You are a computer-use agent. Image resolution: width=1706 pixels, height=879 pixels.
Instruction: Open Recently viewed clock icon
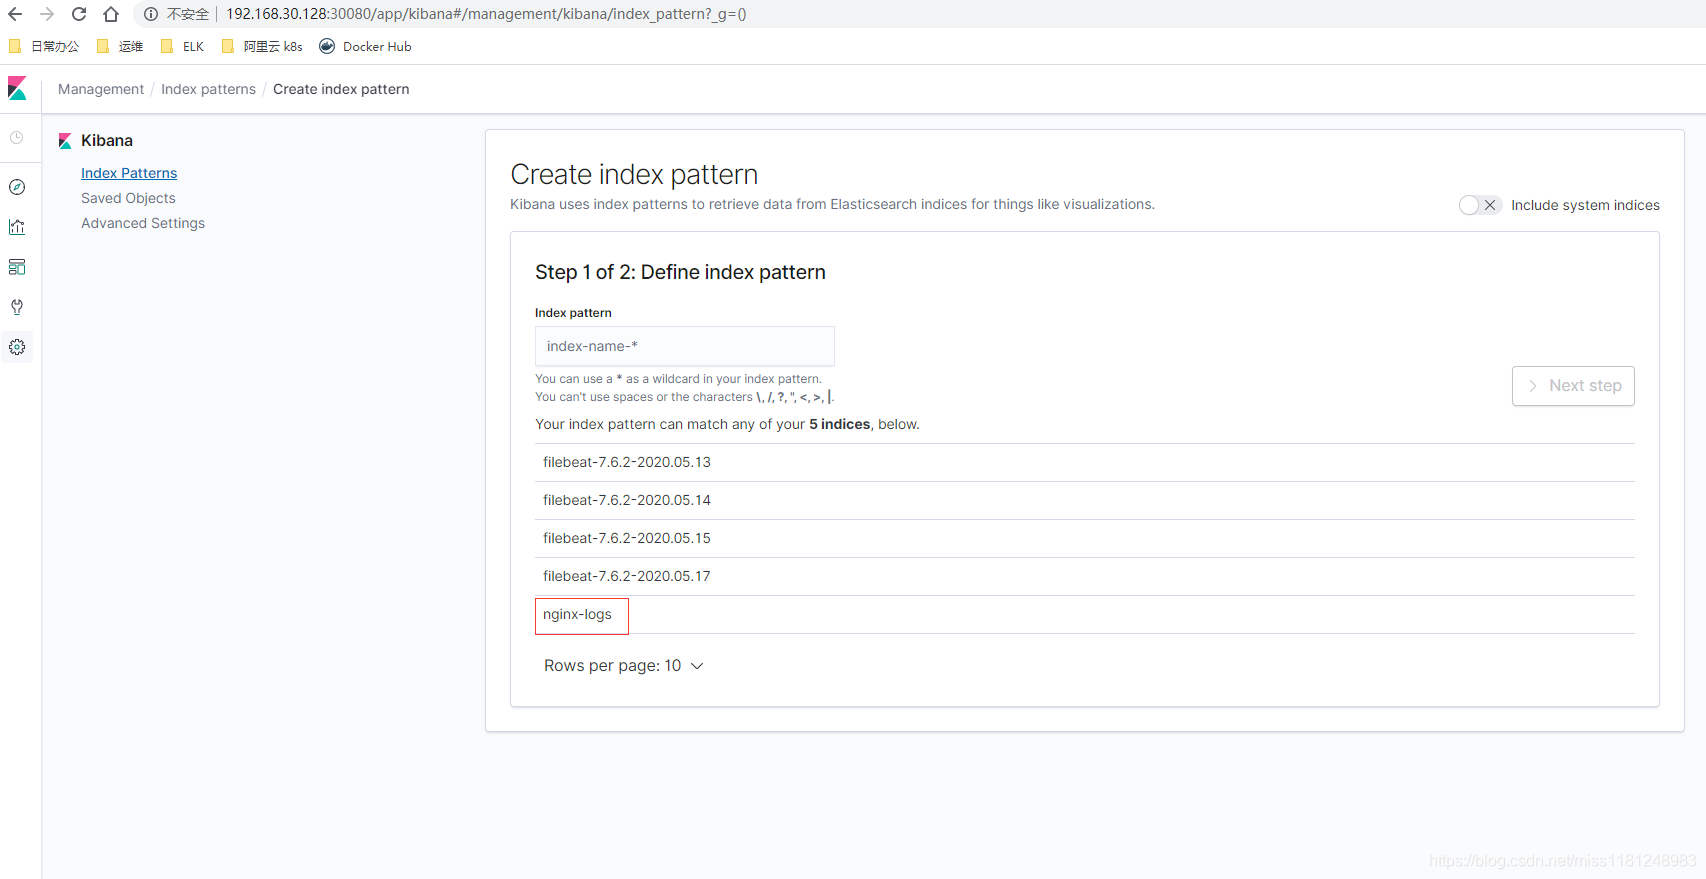coord(17,137)
